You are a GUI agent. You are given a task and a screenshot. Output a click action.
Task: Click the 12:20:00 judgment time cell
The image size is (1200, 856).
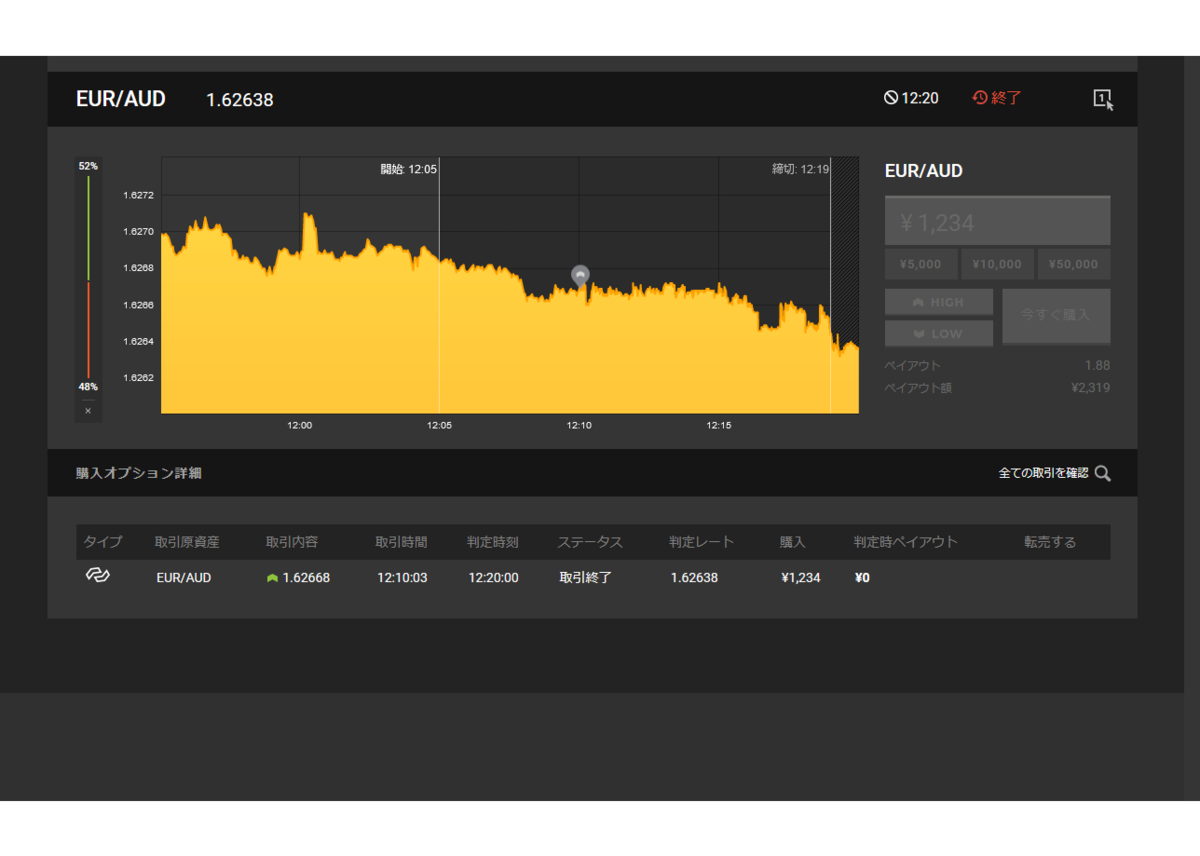tap(493, 578)
